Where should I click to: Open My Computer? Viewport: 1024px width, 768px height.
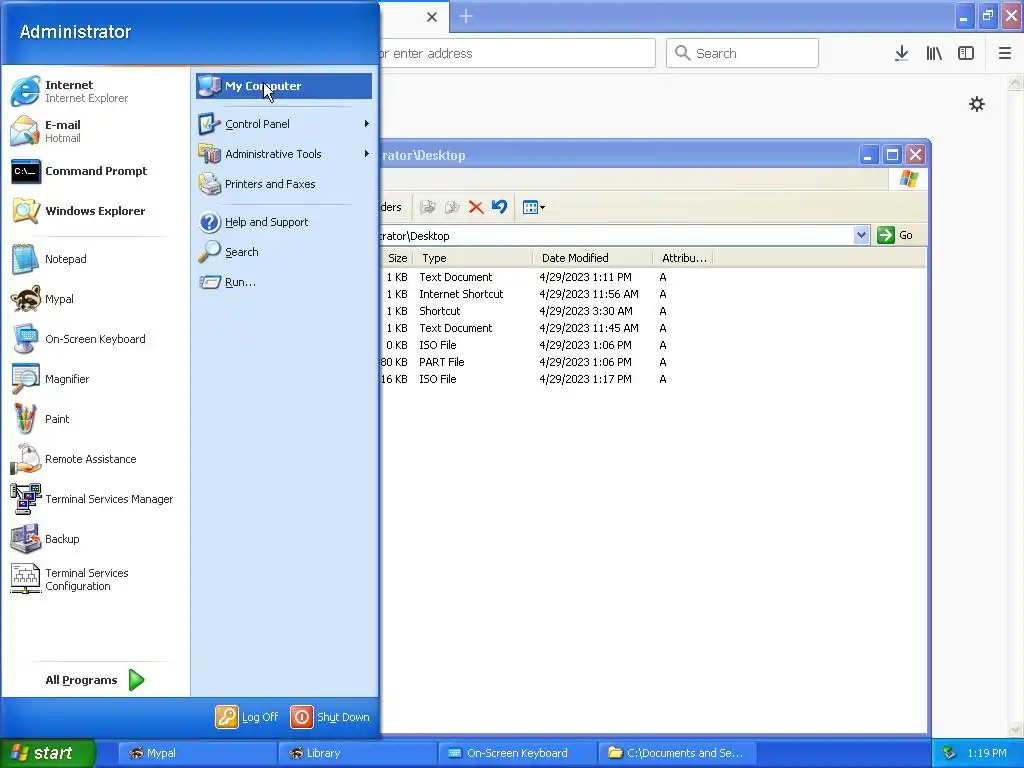pos(283,86)
